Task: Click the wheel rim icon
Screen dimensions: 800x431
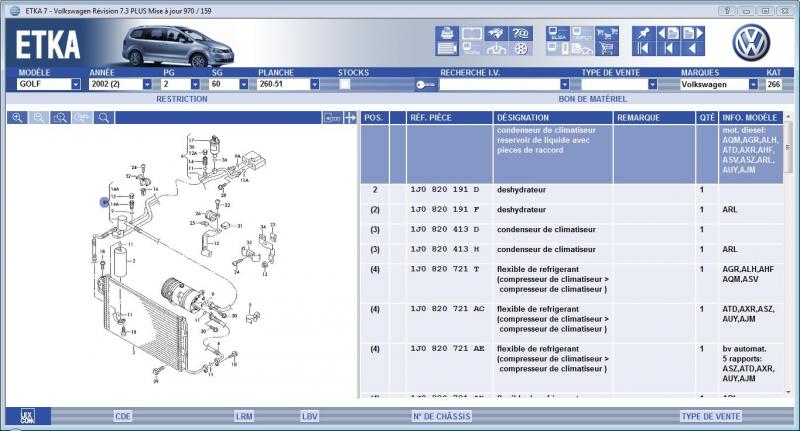Action: [520, 48]
